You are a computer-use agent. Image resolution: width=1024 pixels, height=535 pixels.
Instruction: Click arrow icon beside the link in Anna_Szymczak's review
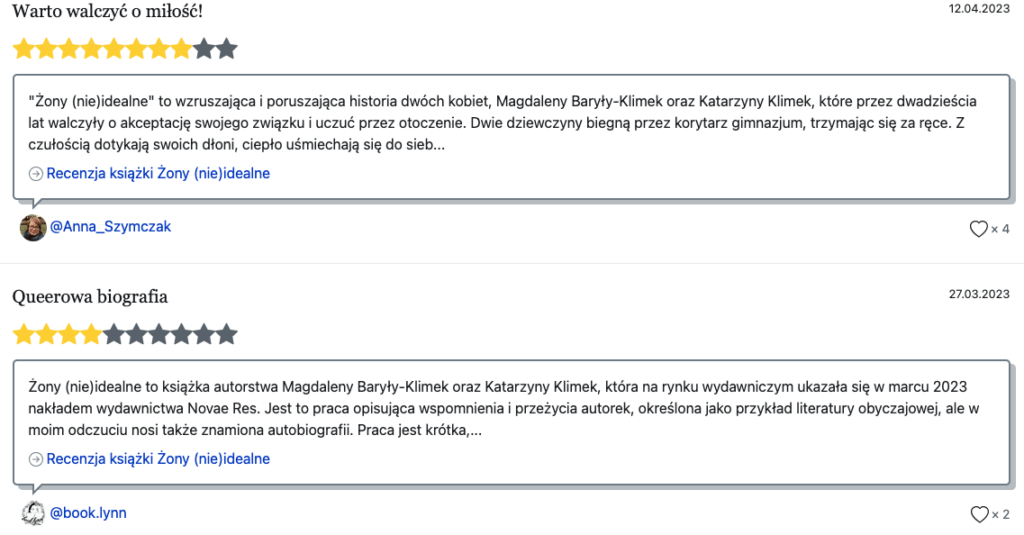36,174
